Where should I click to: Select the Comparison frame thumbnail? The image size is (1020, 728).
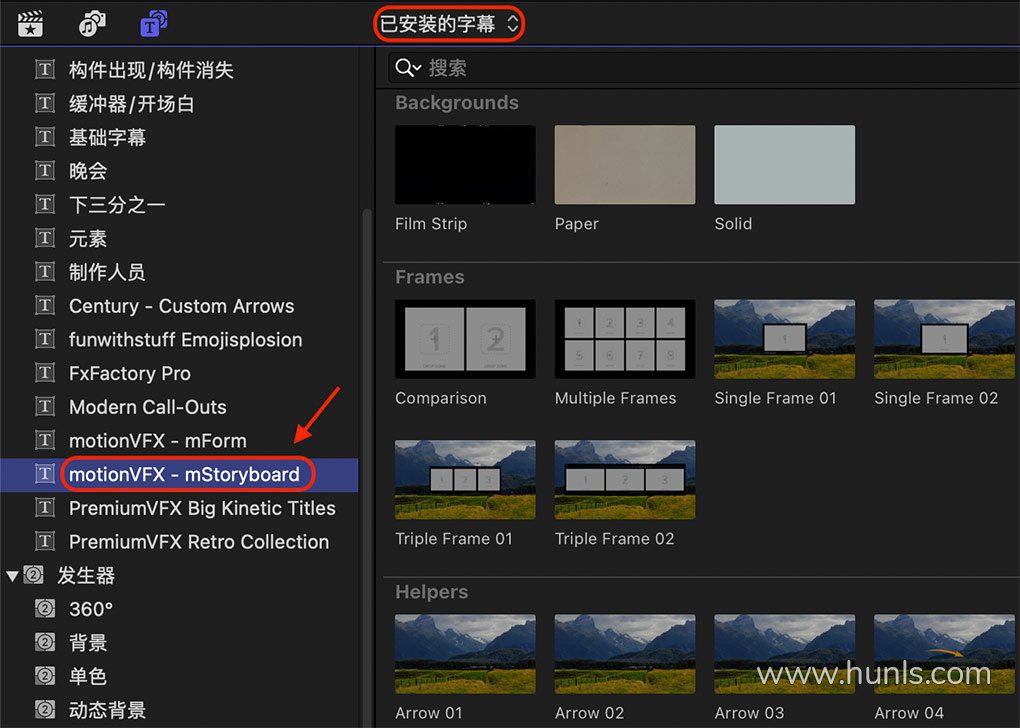(x=465, y=339)
